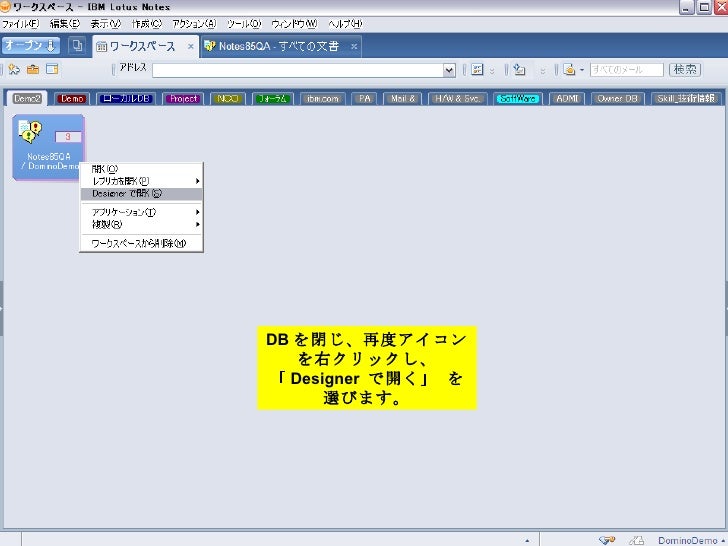This screenshot has height=546, width=728.
Task: Select the Mail & workspace tab
Action: click(402, 98)
